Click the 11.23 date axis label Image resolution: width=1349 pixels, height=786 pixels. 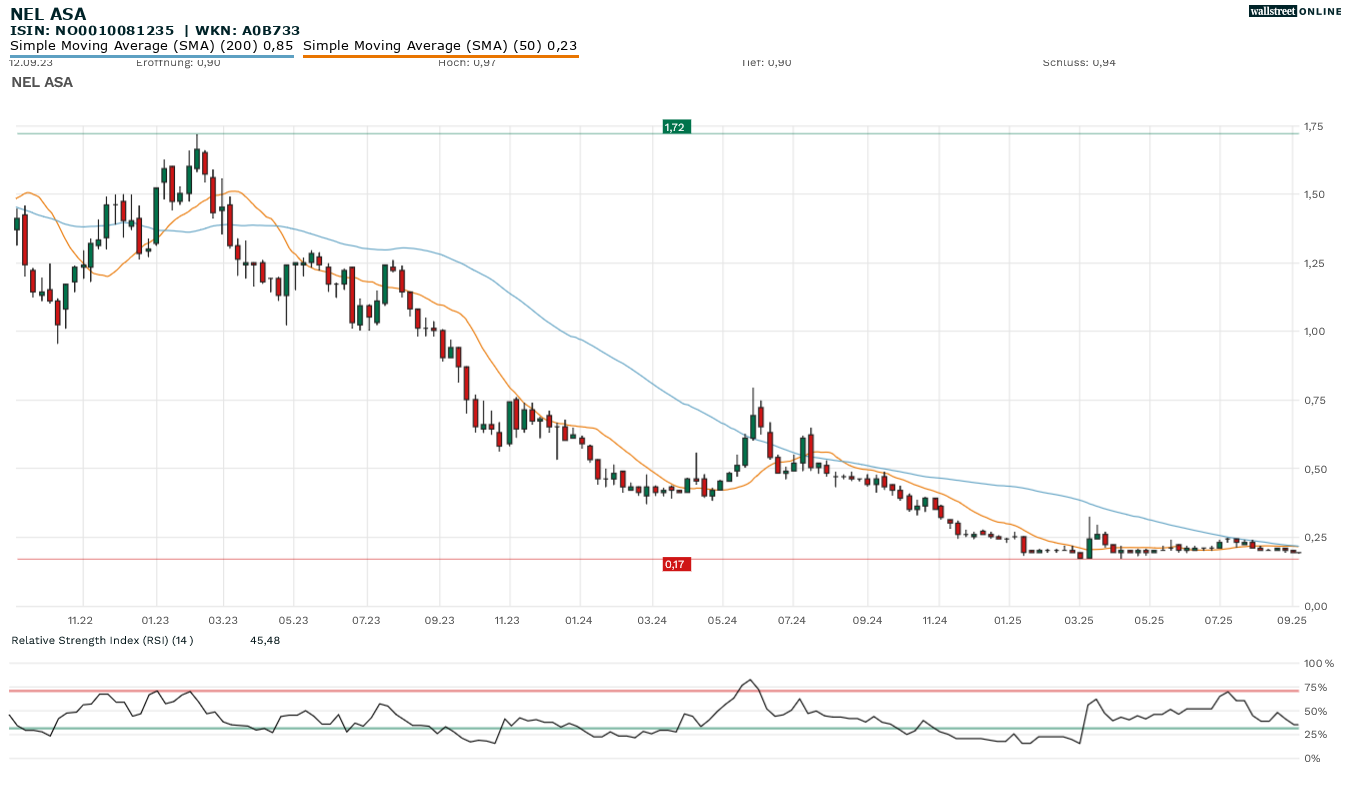pos(507,621)
